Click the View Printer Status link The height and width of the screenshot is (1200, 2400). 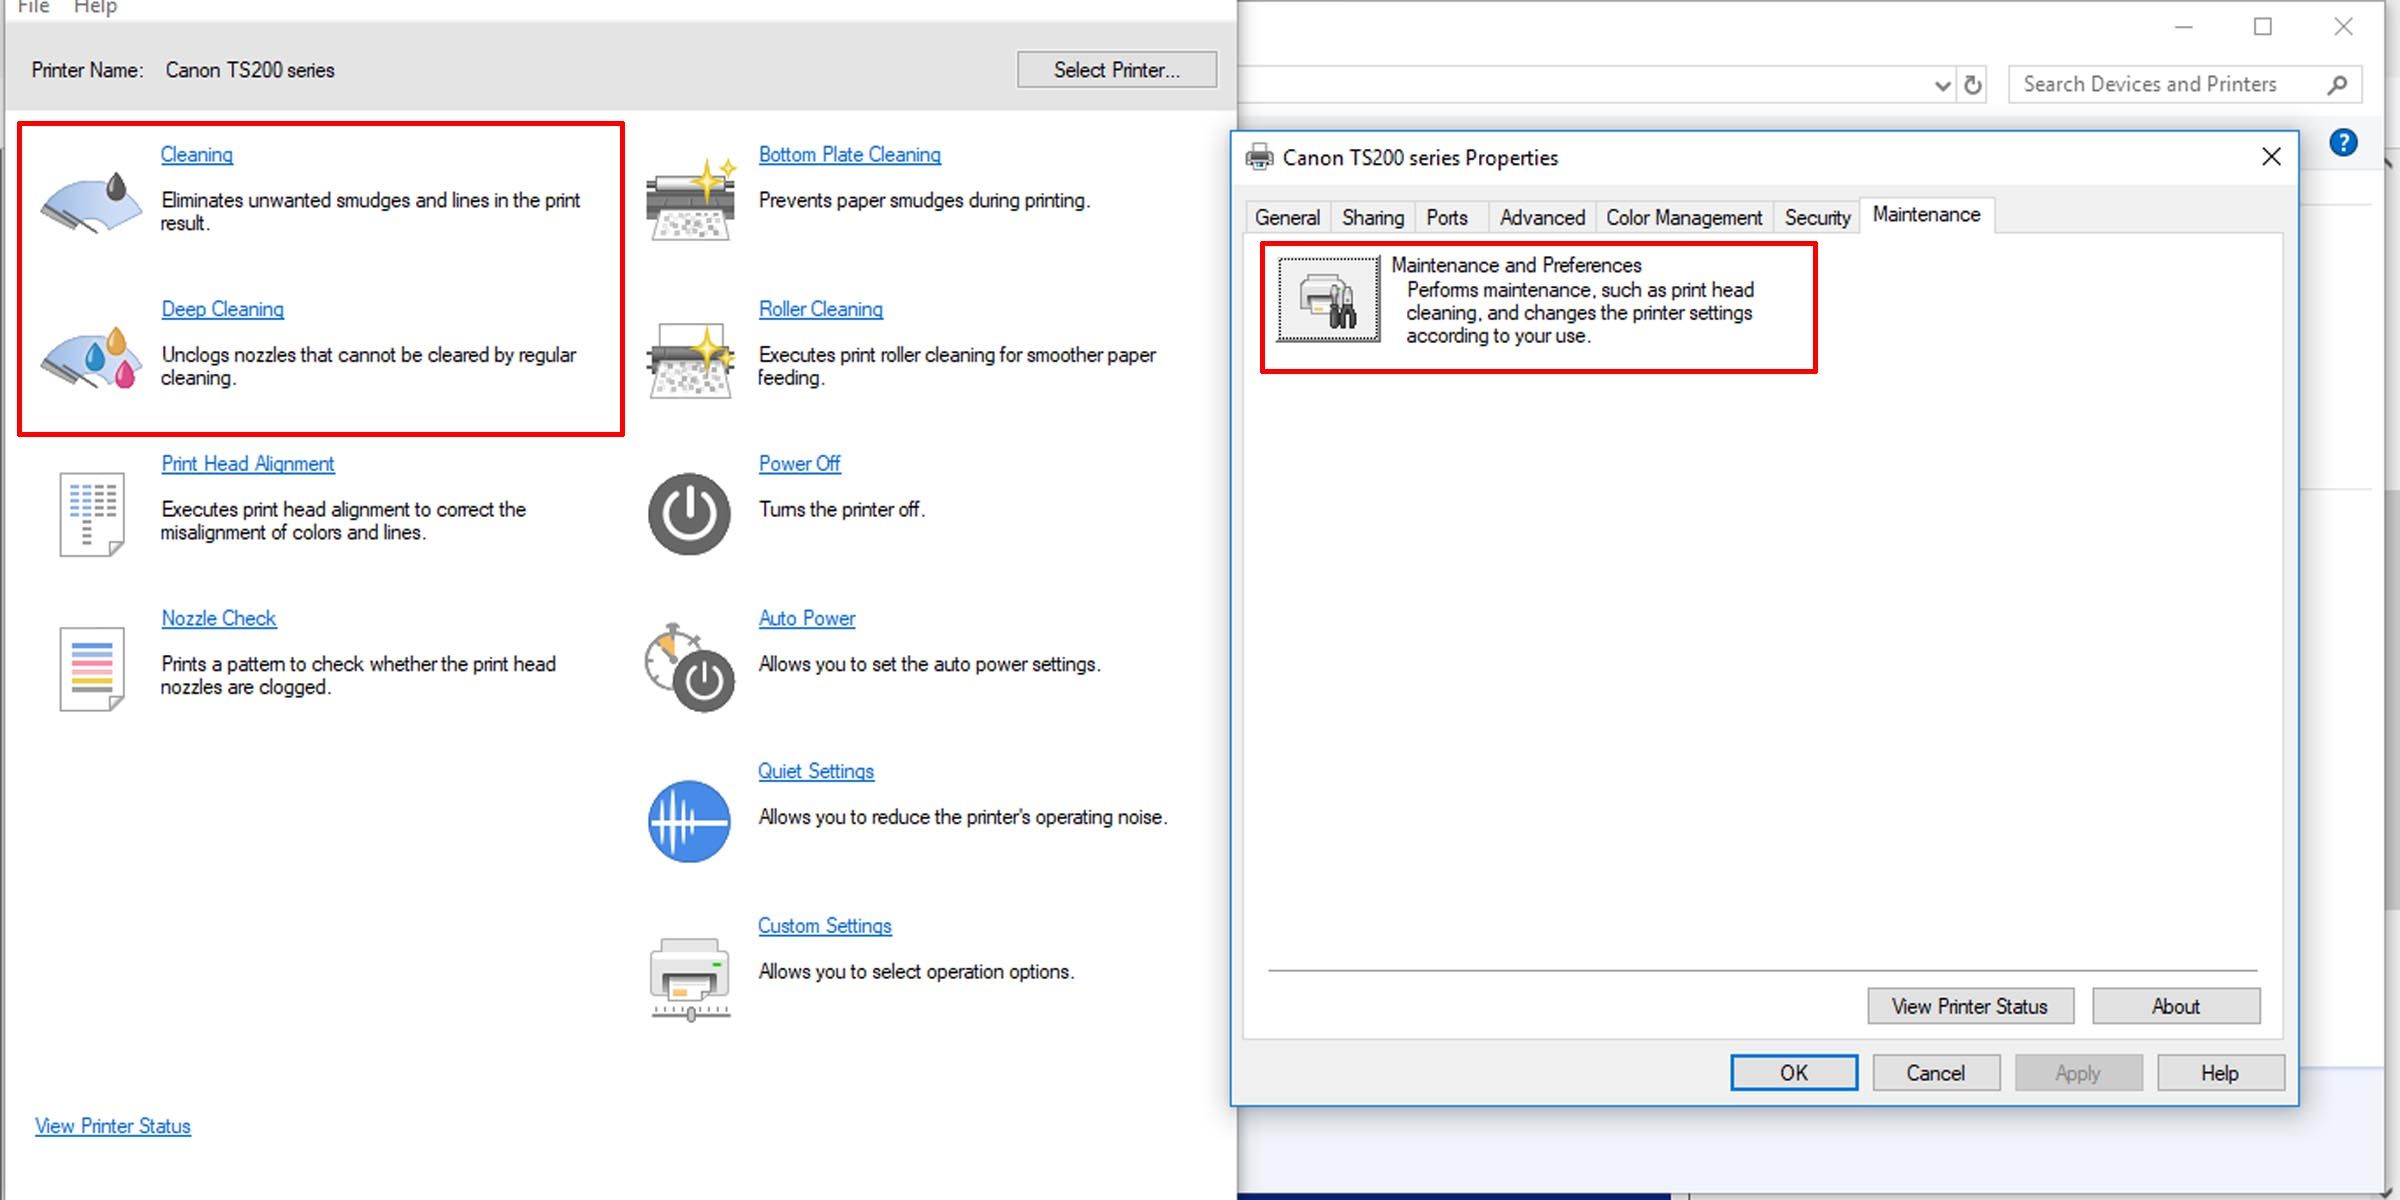(113, 1126)
